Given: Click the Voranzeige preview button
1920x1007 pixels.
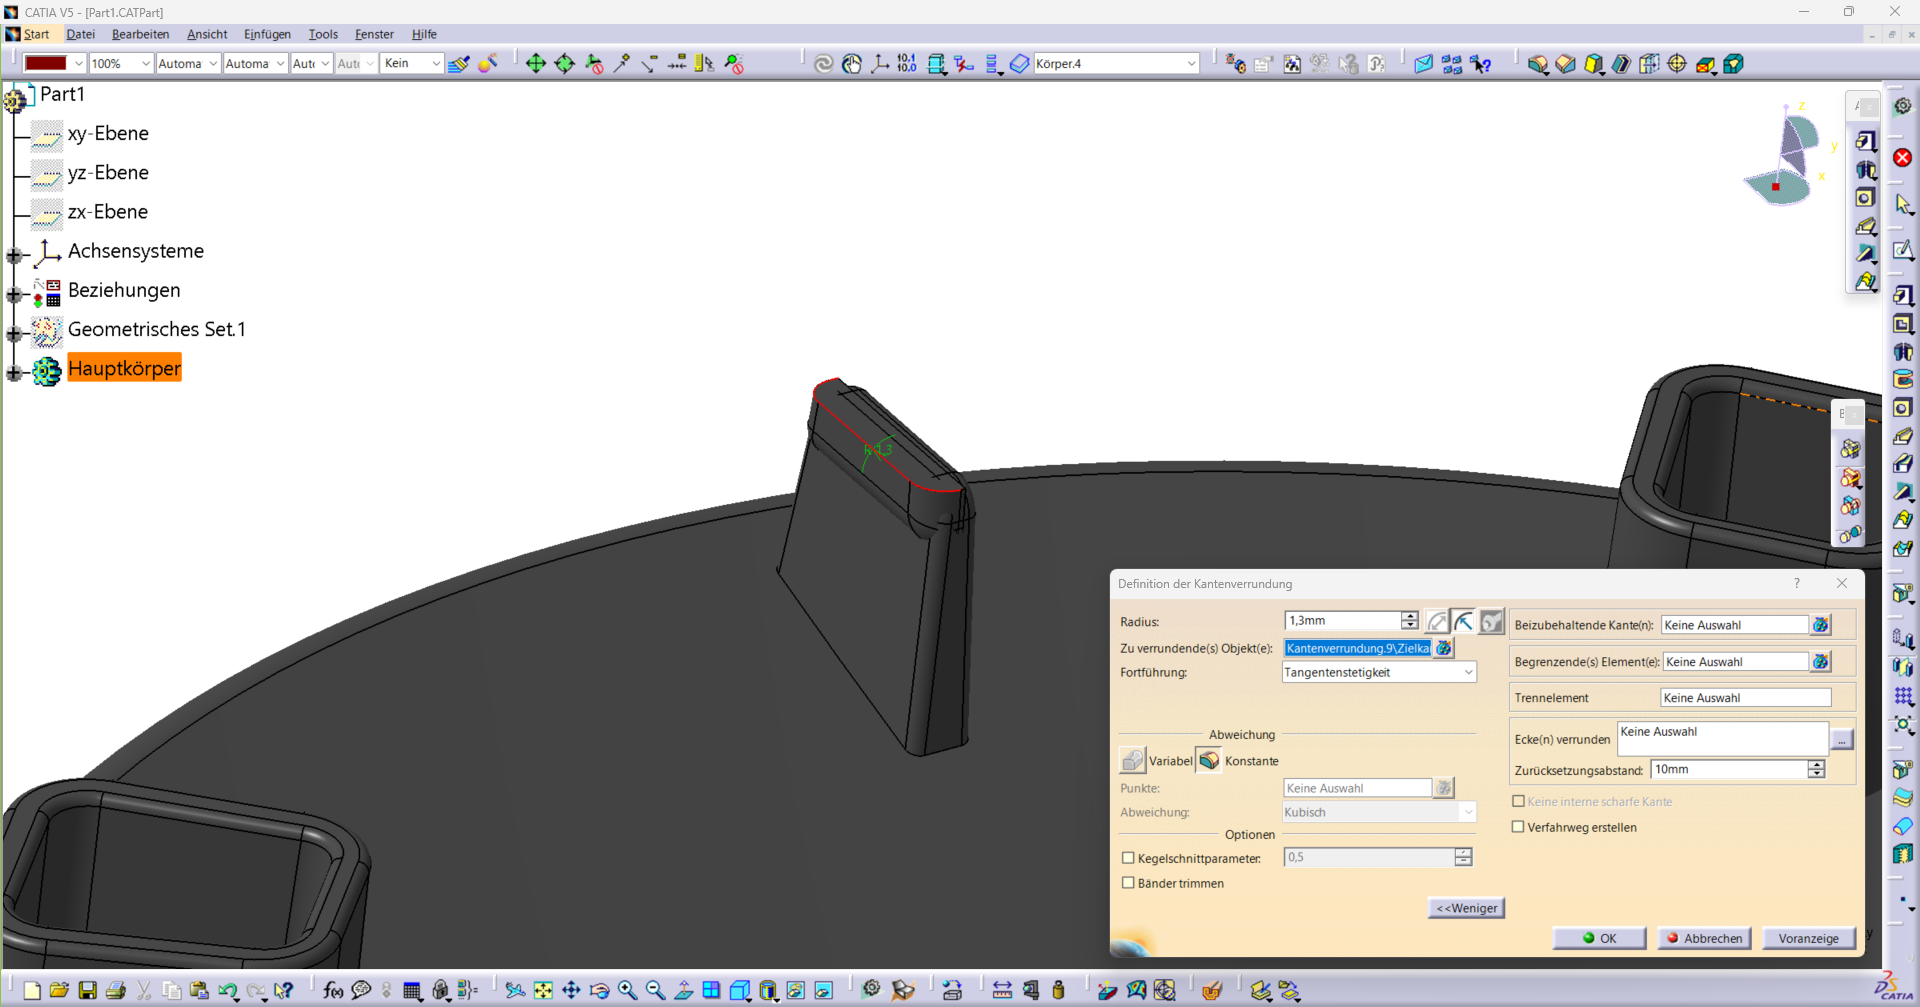Looking at the screenshot, I should point(1808,938).
